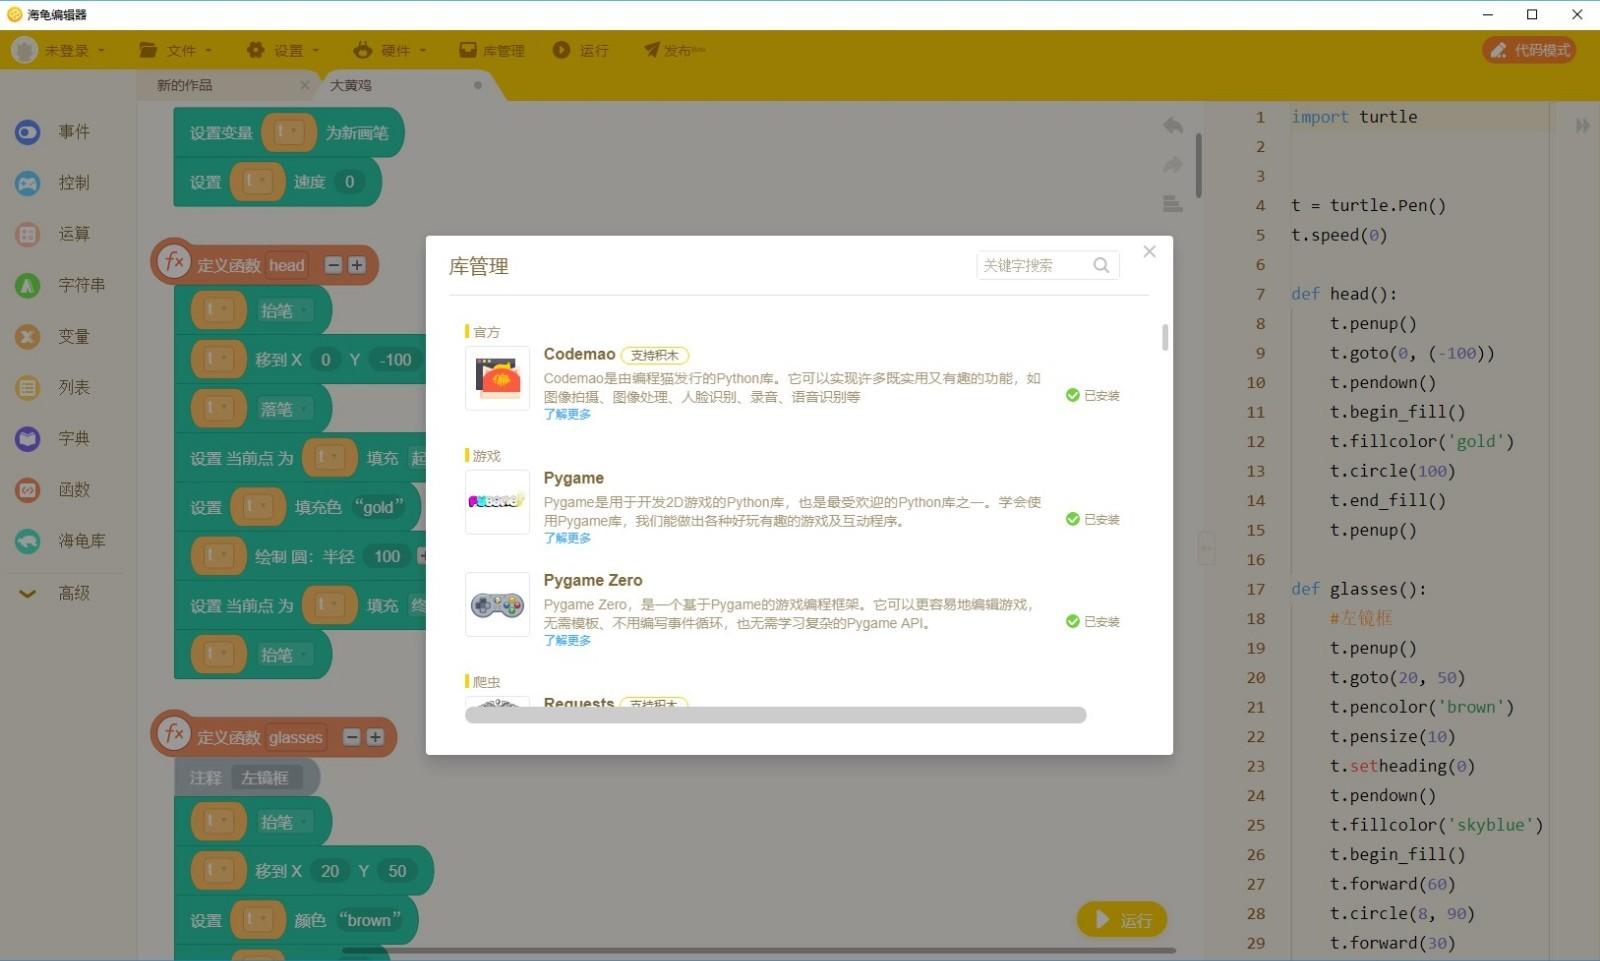Image resolution: width=1600 pixels, height=961 pixels.
Task: Open the 变量 block category
Action: point(54,336)
